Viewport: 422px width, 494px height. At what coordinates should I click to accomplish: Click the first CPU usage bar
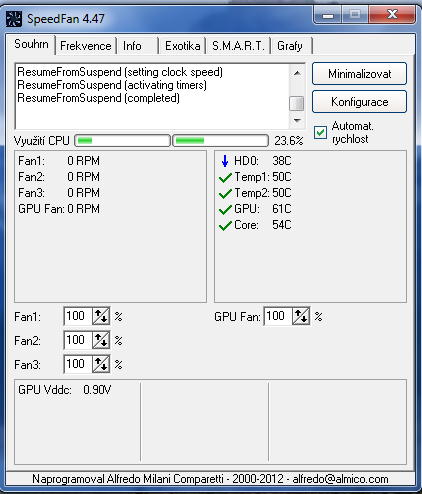click(x=122, y=141)
